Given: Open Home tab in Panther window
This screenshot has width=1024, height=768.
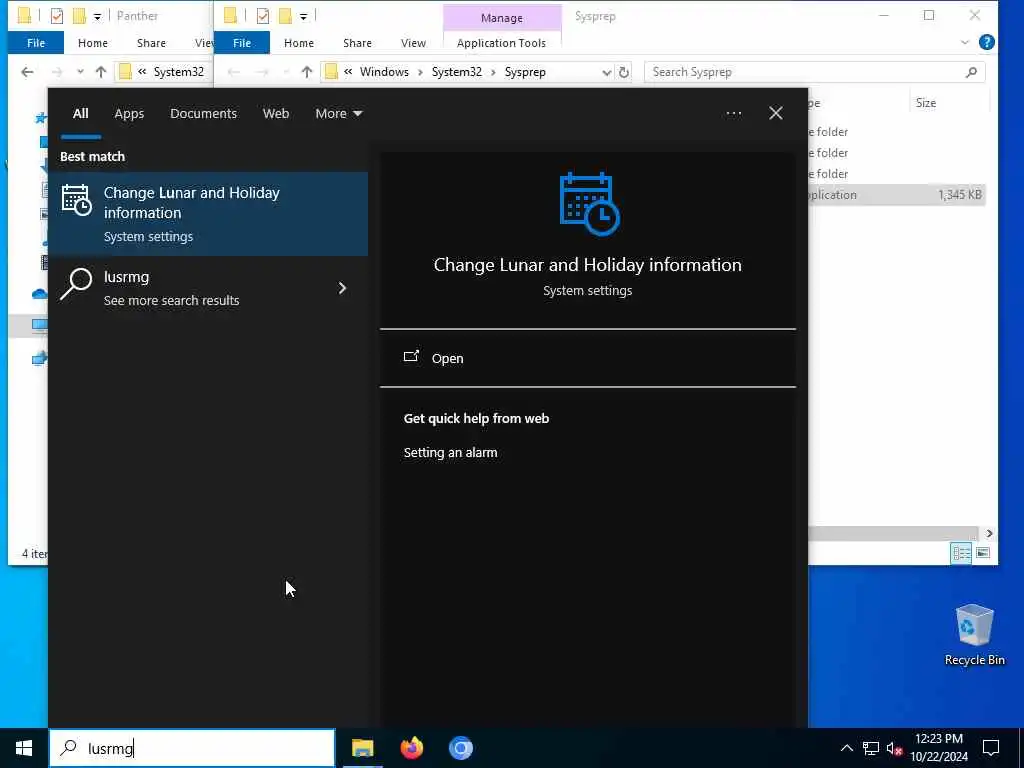Looking at the screenshot, I should click(93, 43).
